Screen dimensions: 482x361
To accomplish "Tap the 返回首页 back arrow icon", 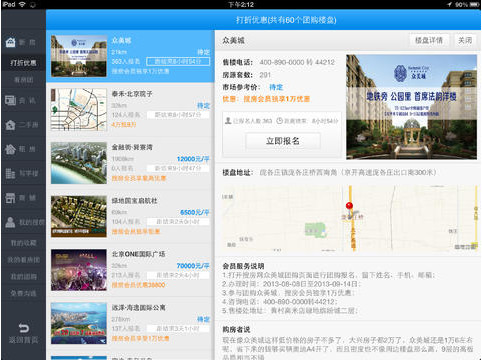I will (x=23, y=328).
